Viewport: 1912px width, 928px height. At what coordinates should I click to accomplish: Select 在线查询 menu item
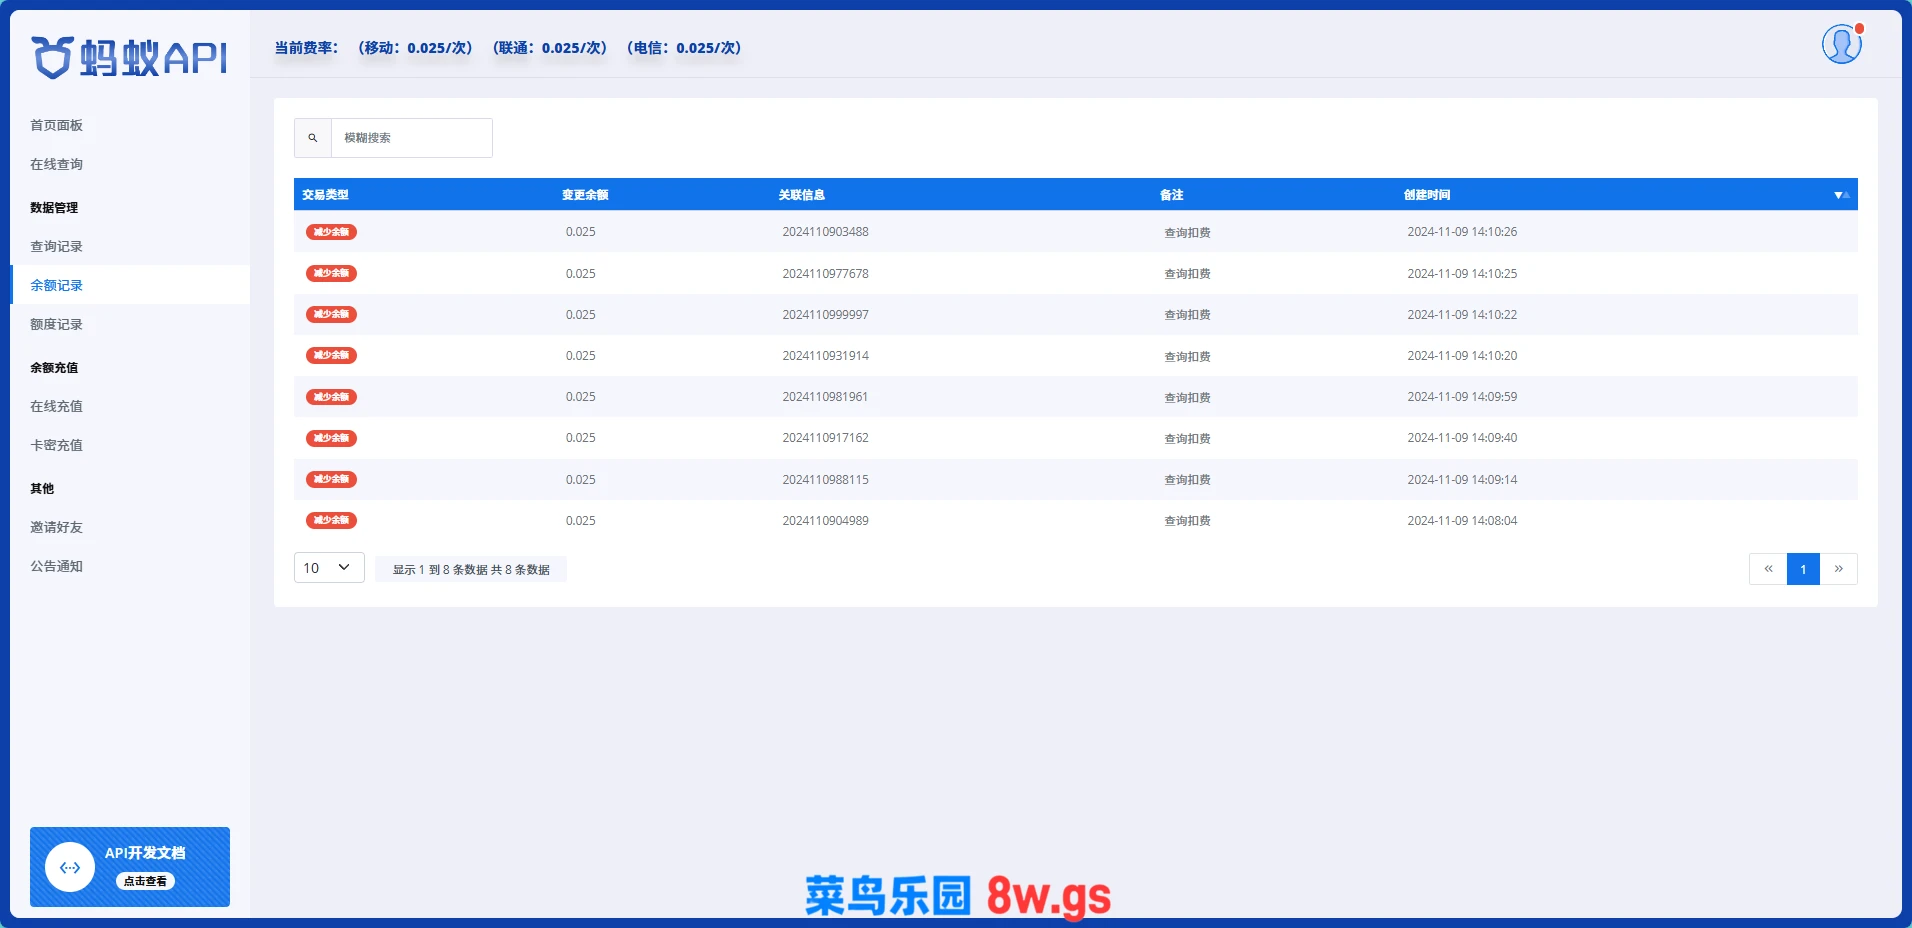57,164
